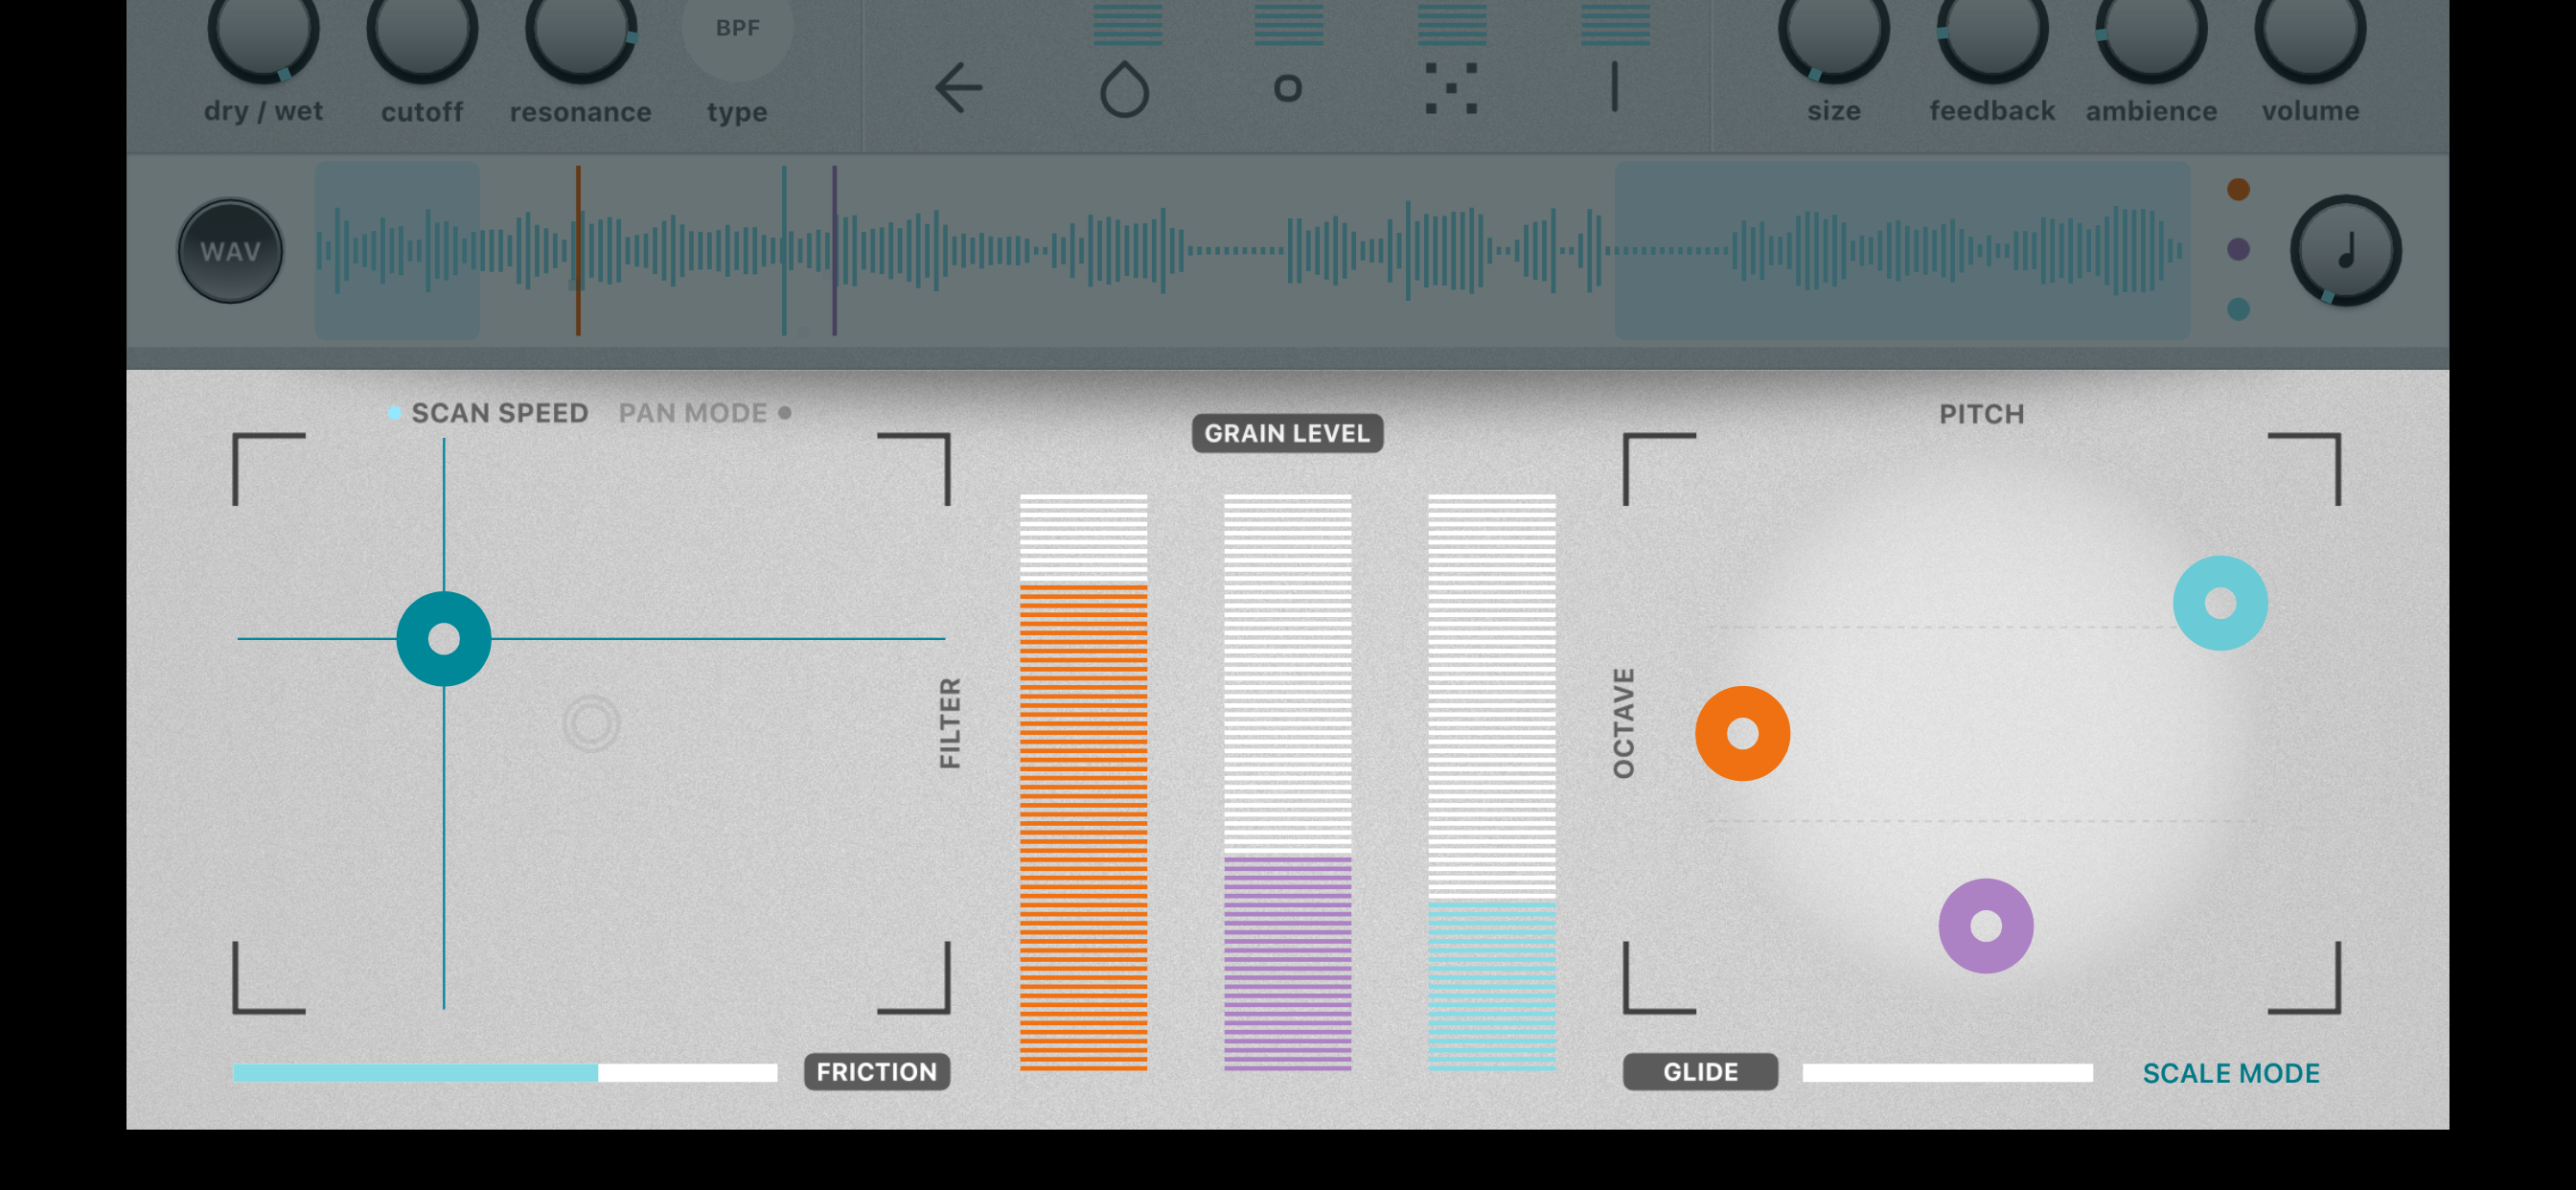Toggle the orange grain layer dot
The width and height of the screenshot is (2576, 1190).
pyautogui.click(x=2238, y=189)
